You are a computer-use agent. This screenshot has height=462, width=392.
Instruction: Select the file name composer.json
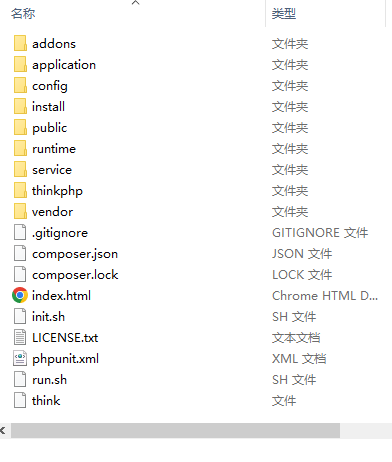(x=75, y=254)
